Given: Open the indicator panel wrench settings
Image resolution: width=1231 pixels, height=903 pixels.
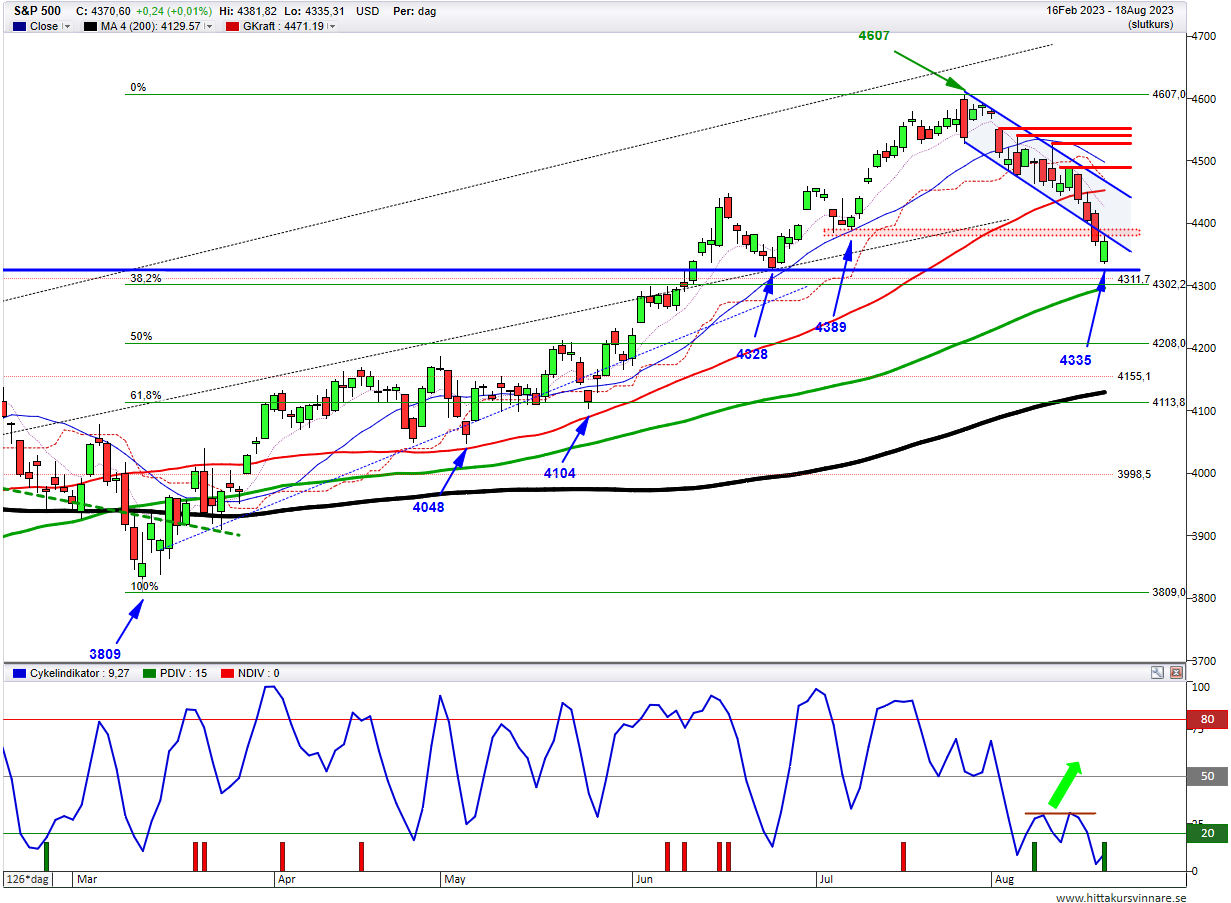Looking at the screenshot, I should click(x=1158, y=673).
